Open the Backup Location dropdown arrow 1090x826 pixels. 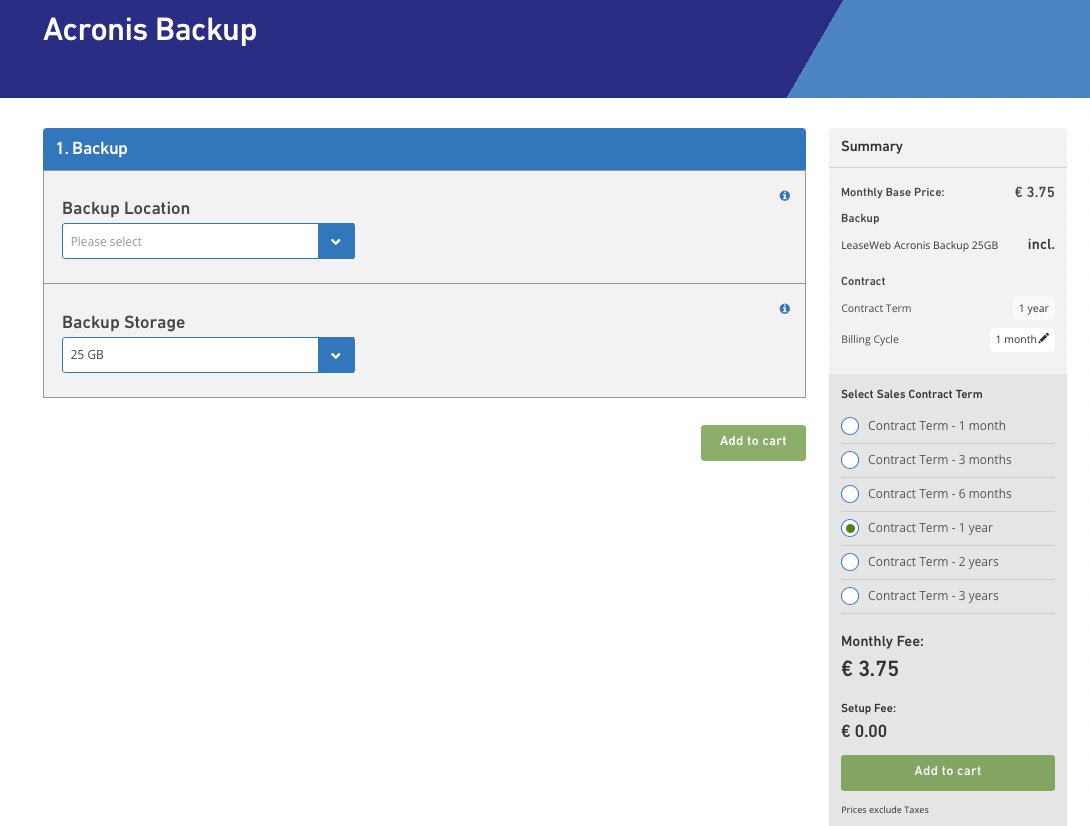[336, 241]
